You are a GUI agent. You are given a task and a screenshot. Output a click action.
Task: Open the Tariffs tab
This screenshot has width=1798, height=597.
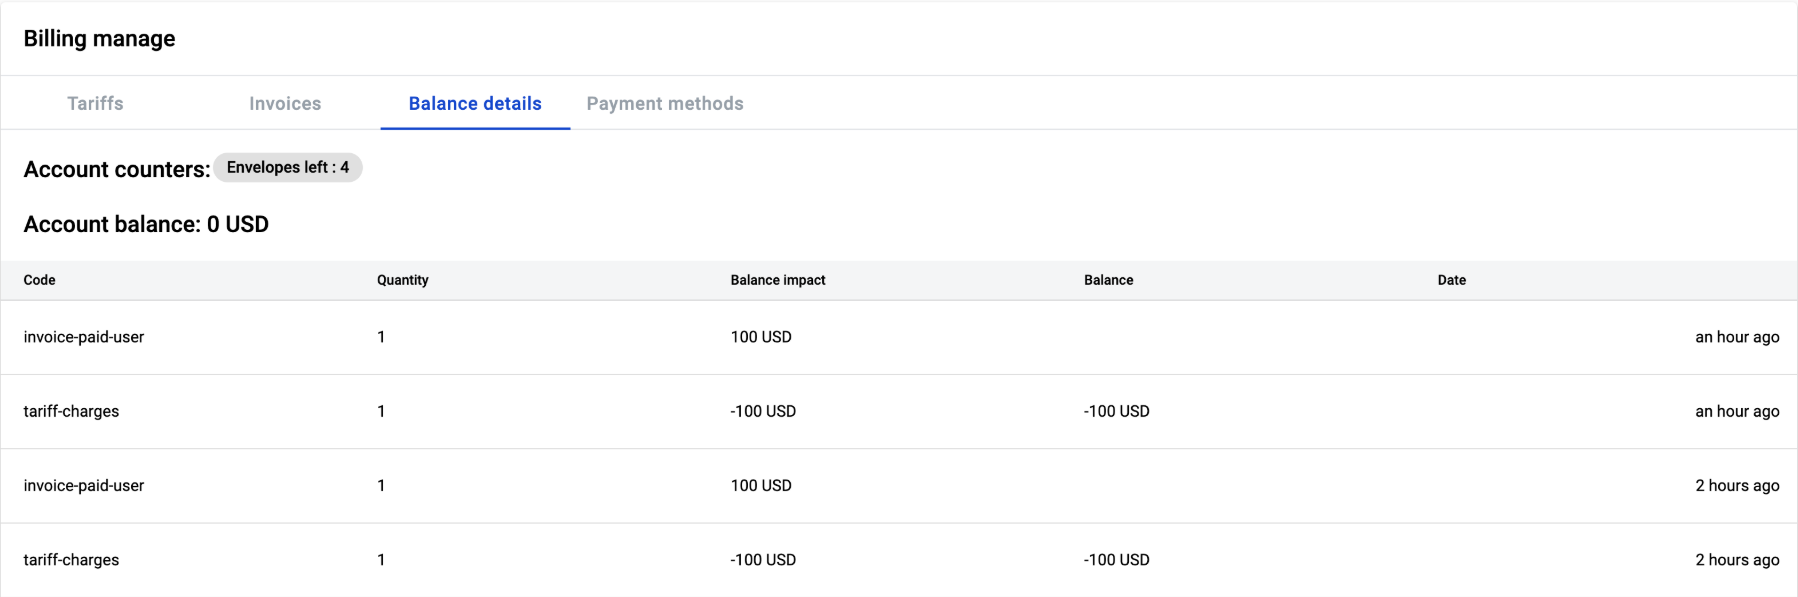[x=95, y=104]
